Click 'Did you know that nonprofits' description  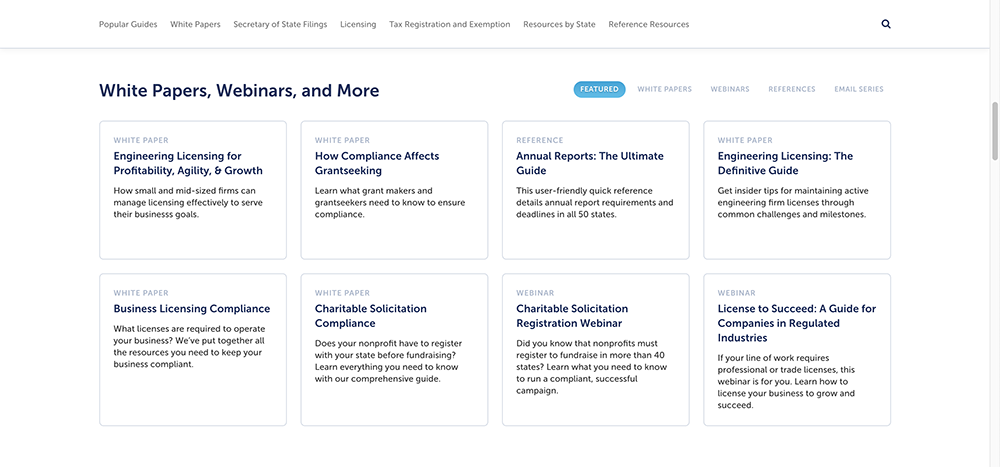(591, 367)
